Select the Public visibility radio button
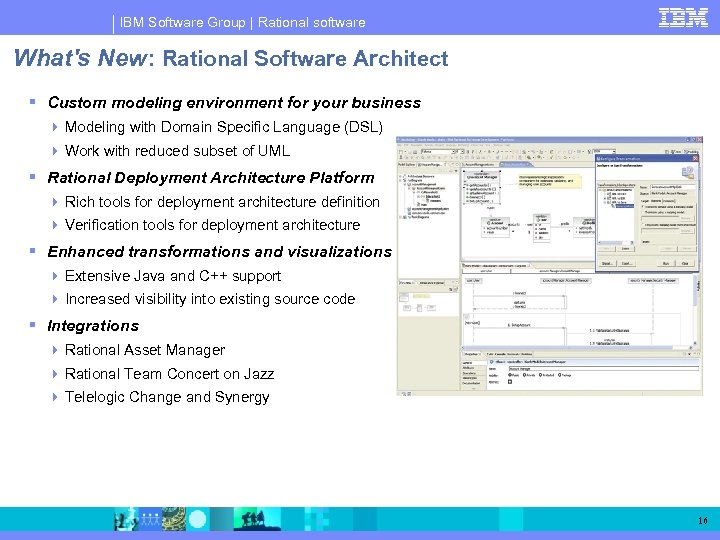Viewport: 720px width, 540px height. [x=510, y=375]
